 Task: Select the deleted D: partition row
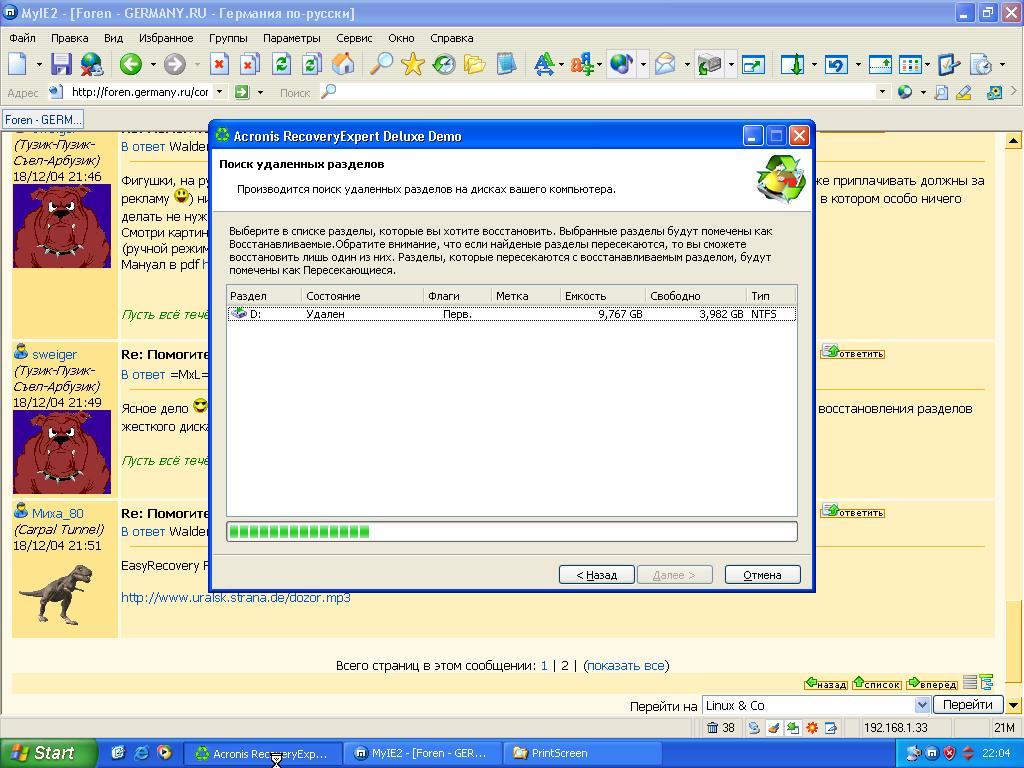tap(512, 314)
